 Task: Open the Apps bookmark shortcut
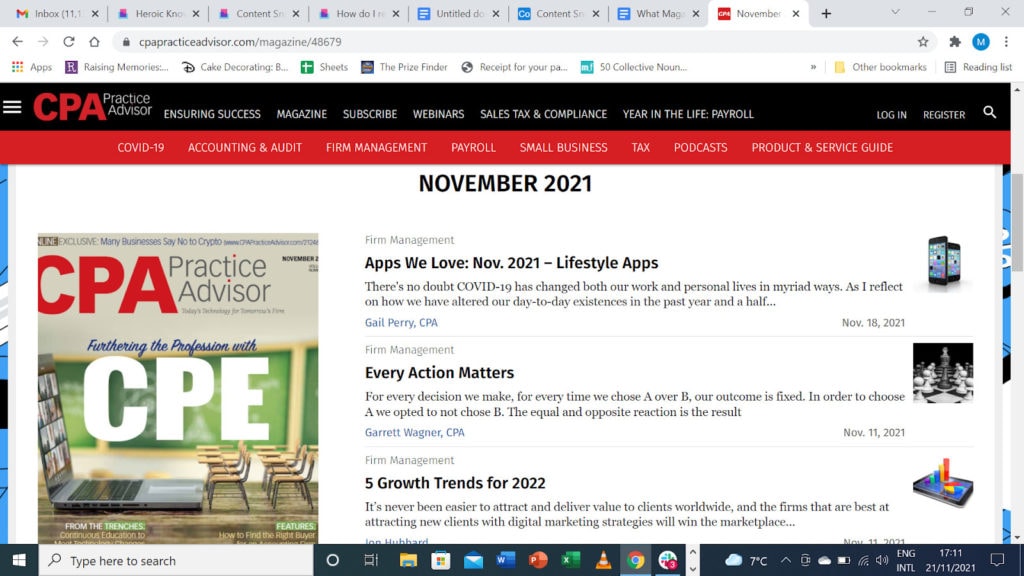pyautogui.click(x=31, y=67)
